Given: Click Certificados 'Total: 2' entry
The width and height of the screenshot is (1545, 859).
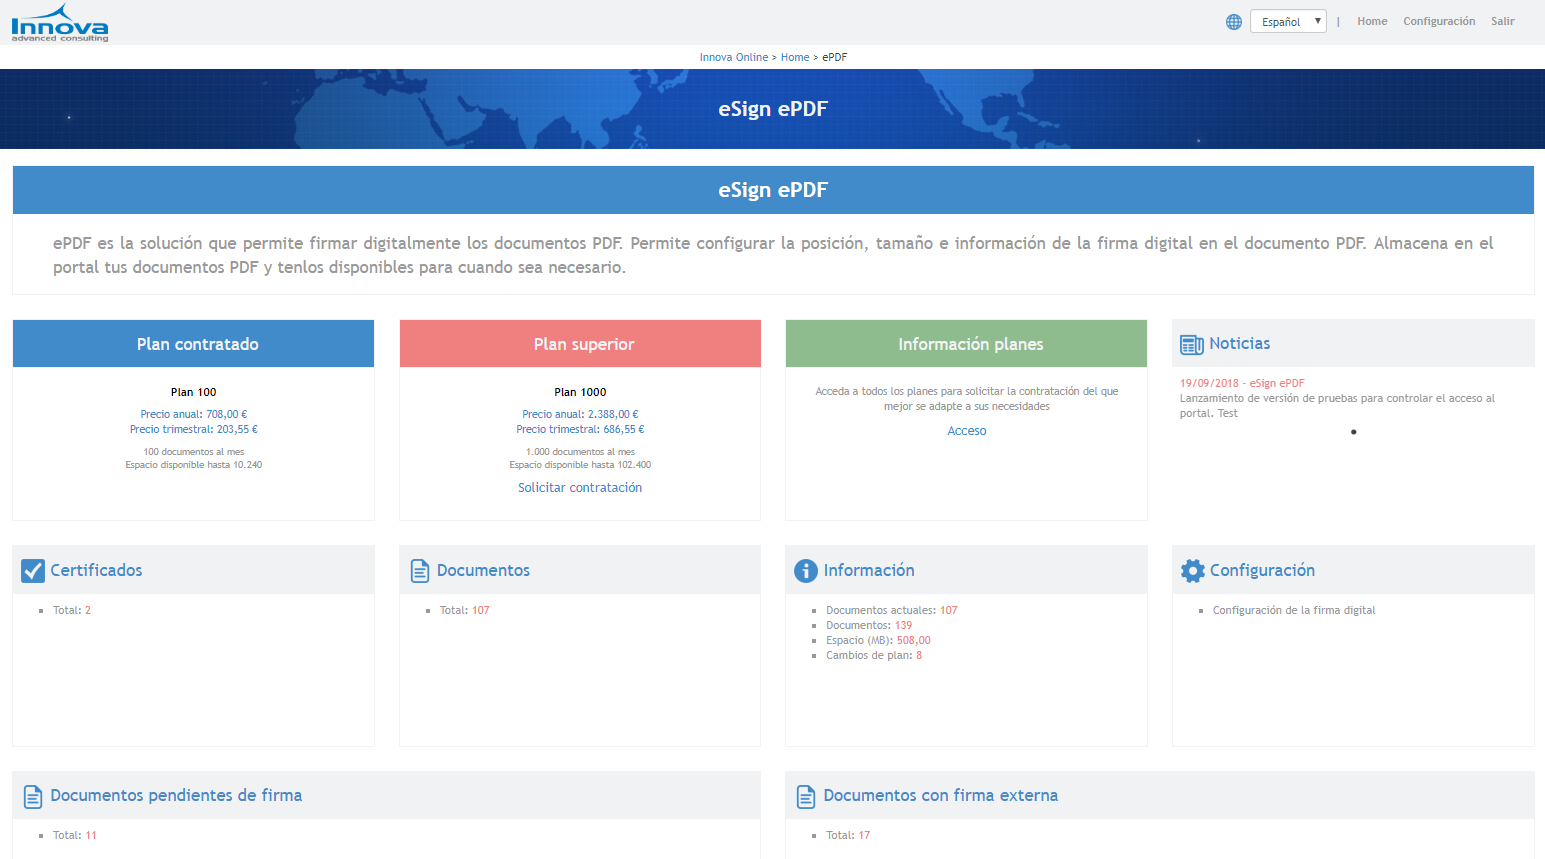Looking at the screenshot, I should (x=72, y=610).
